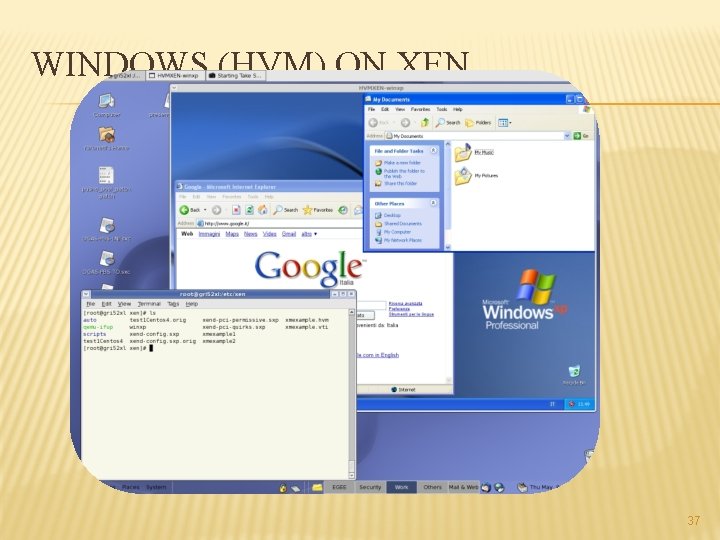Open address bar dropdown in My Documents
720x540 pixels.
point(567,136)
